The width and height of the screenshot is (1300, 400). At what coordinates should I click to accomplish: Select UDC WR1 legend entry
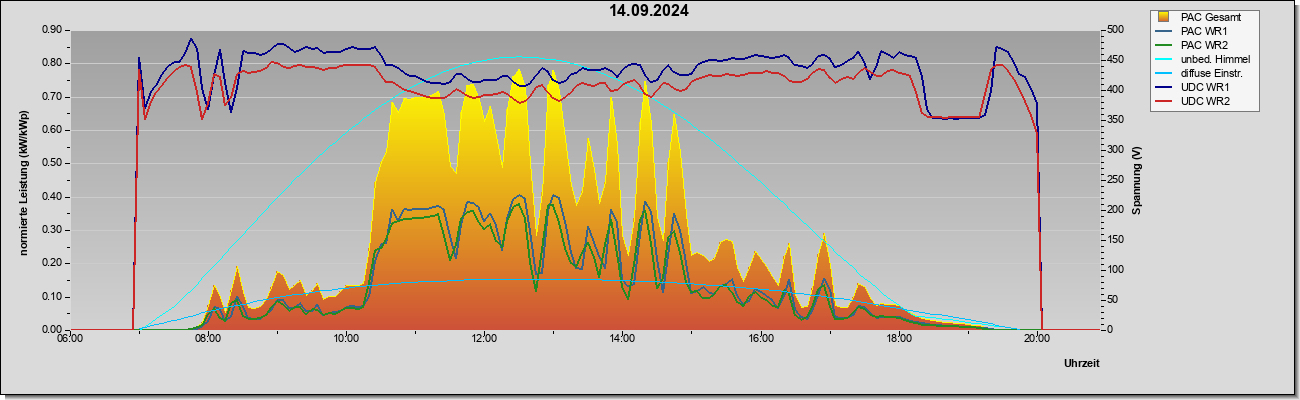[1204, 87]
